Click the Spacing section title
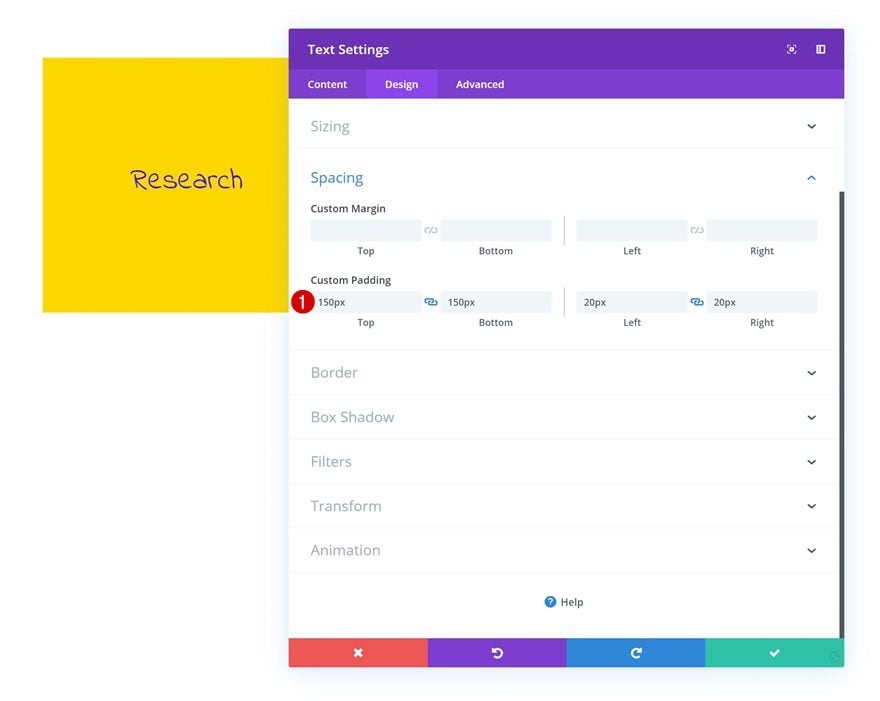Screen dimensions: 880x701 click(337, 178)
